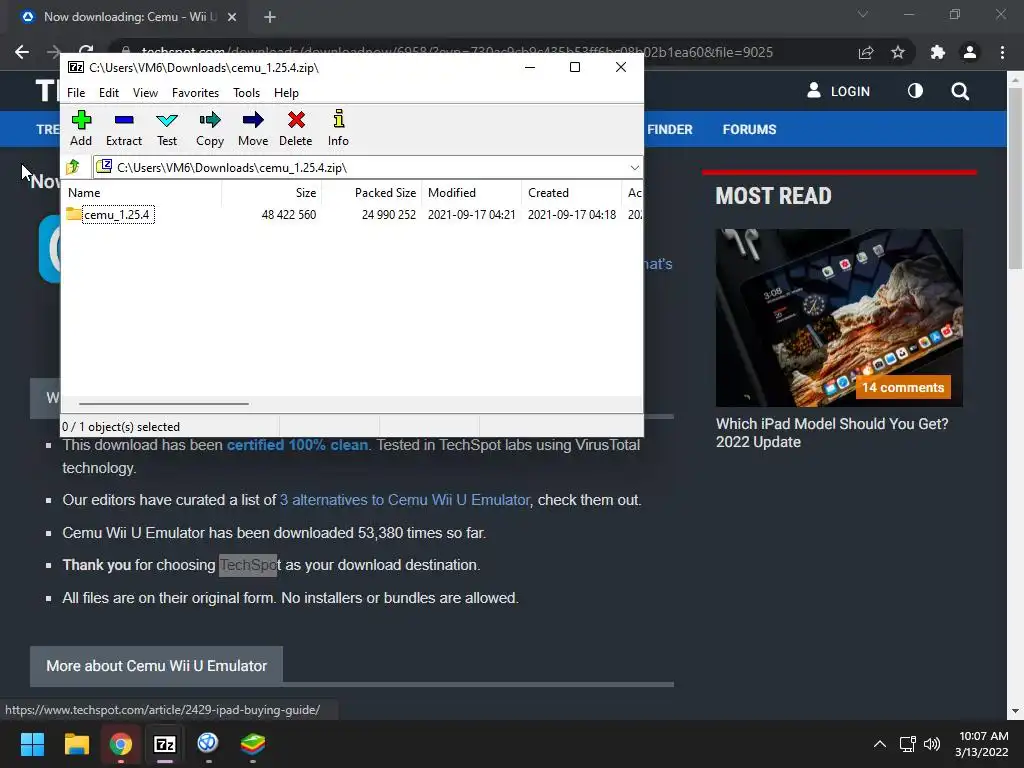The height and width of the screenshot is (768, 1024).
Task: Click the Add button in 7-Zip toolbar
Action: 81,129
